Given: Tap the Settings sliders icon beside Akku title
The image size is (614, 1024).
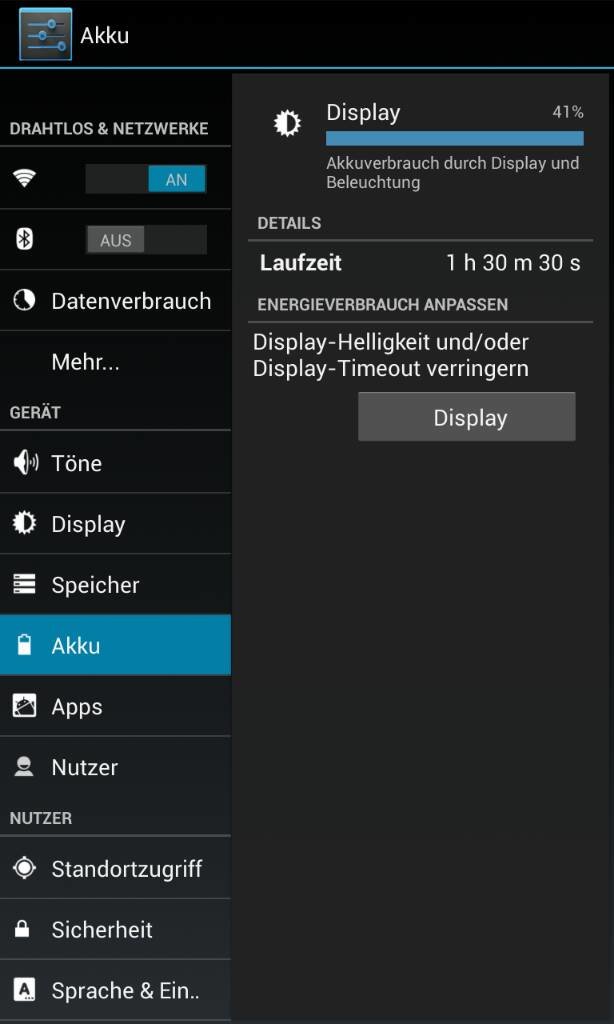Looking at the screenshot, I should pyautogui.click(x=45, y=34).
